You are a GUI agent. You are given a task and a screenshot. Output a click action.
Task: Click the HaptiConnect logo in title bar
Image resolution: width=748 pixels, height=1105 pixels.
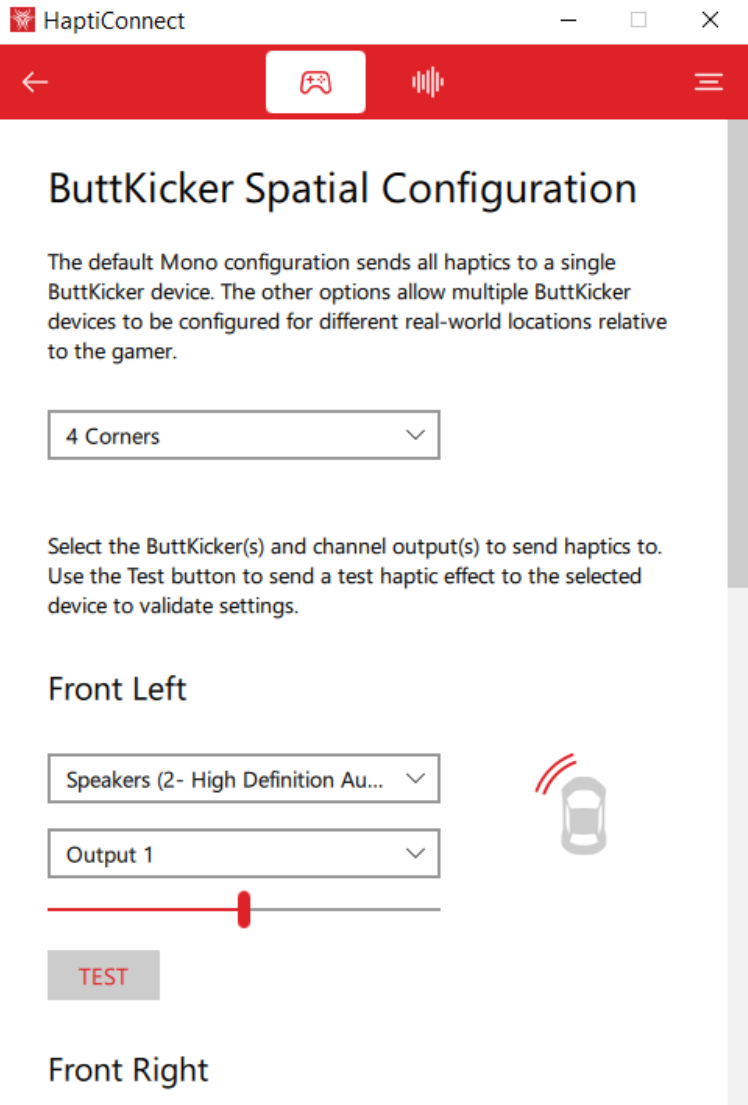[x=22, y=20]
